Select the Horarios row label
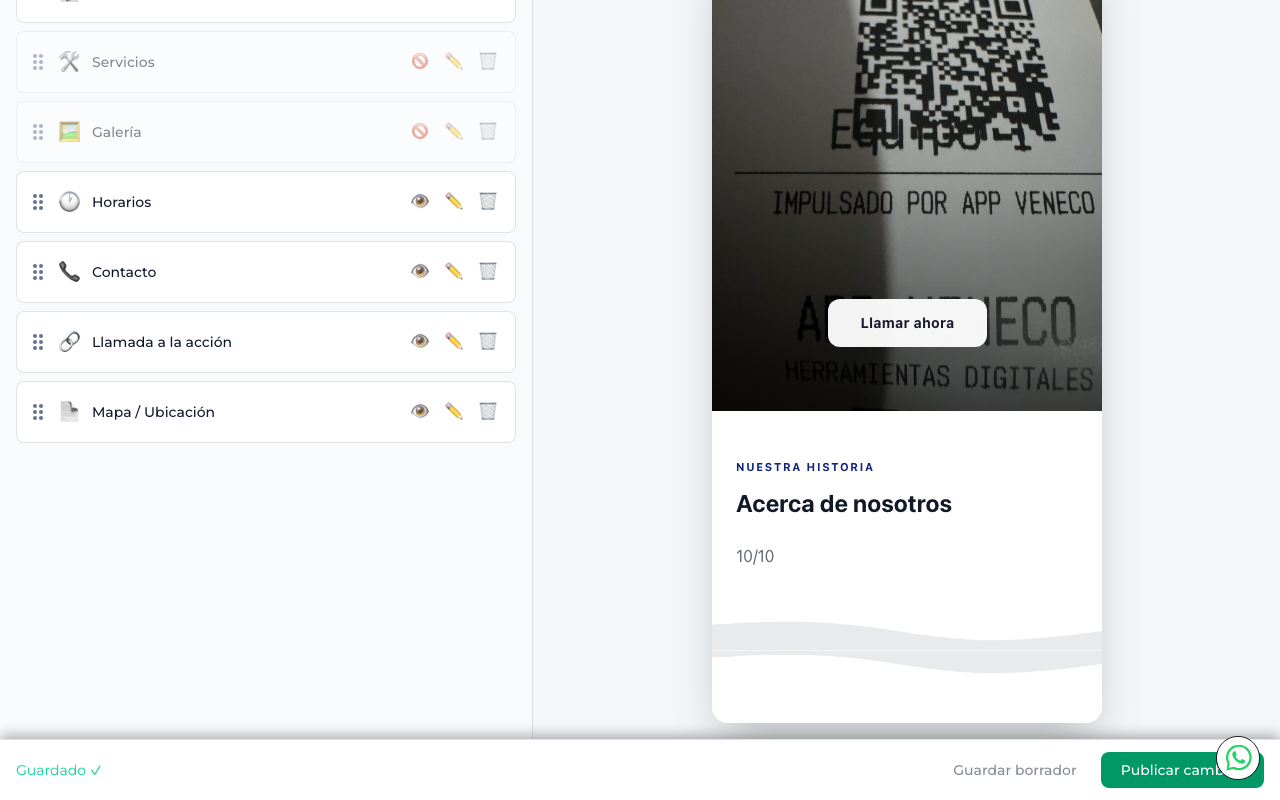 [x=122, y=202]
